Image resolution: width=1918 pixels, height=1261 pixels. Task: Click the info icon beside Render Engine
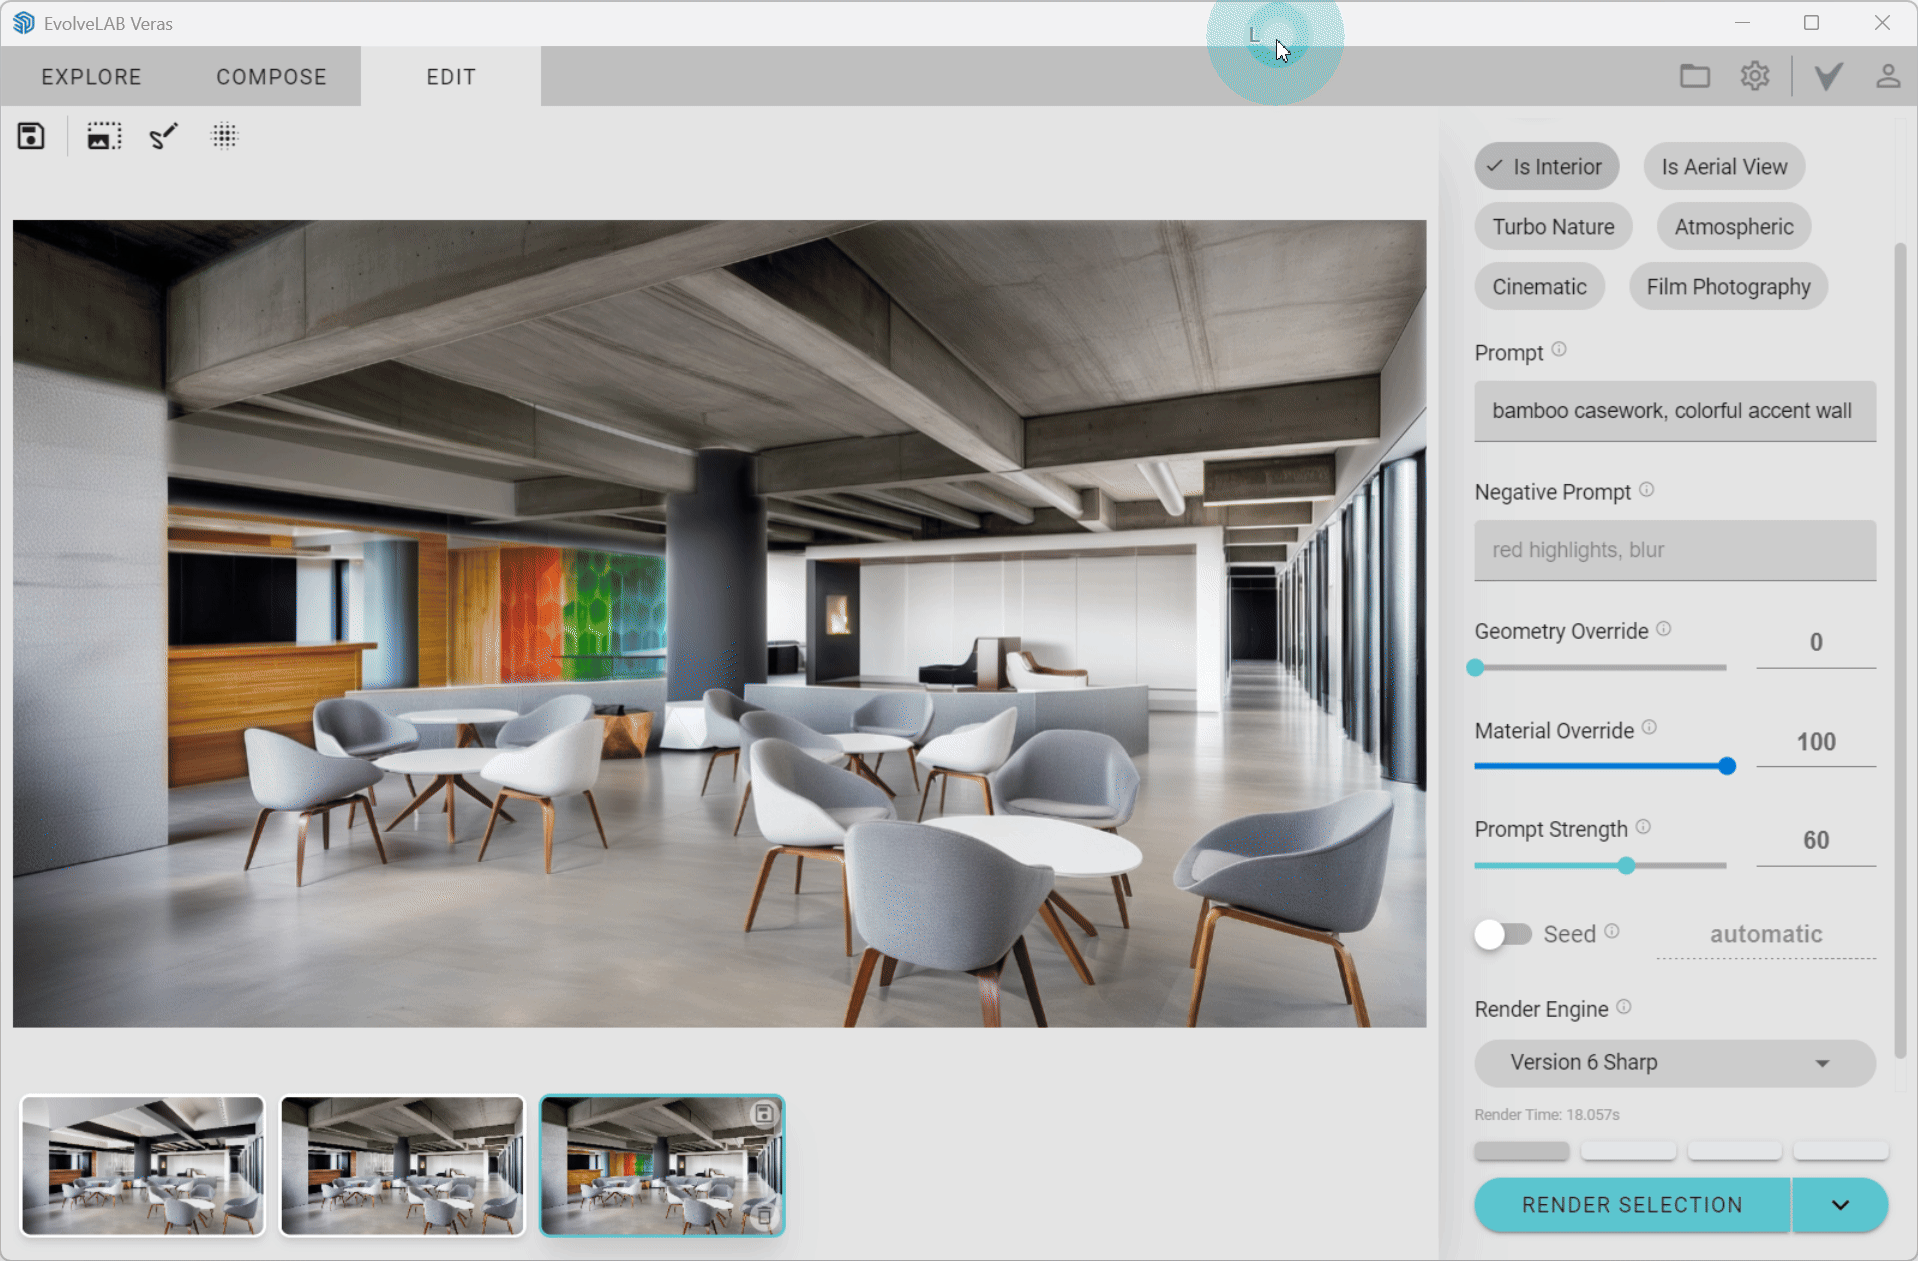click(1624, 1007)
